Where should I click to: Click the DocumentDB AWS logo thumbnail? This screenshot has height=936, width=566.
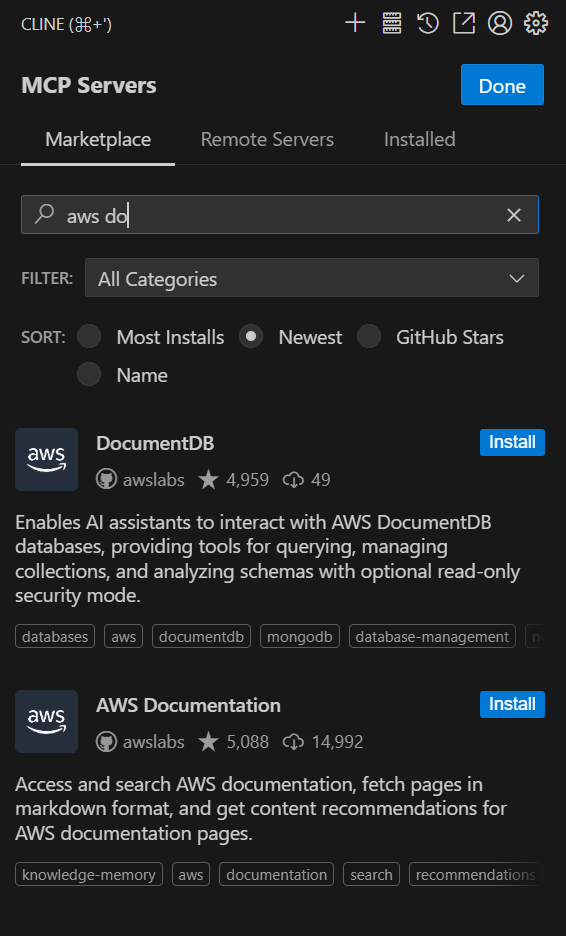[47, 459]
